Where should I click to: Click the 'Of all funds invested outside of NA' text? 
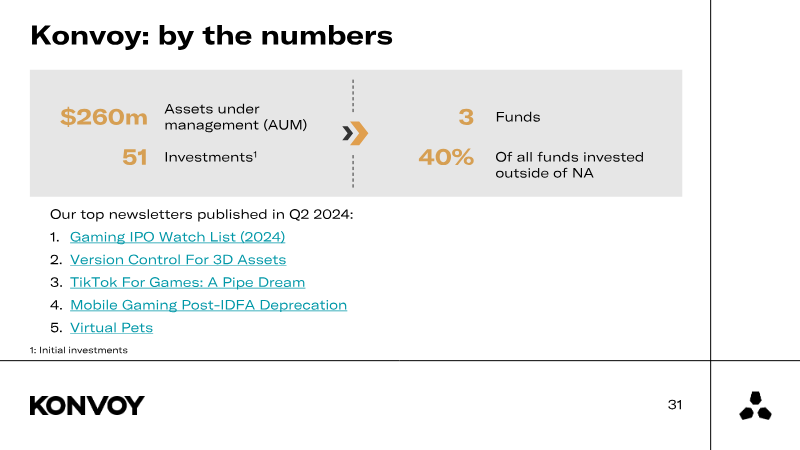point(569,165)
